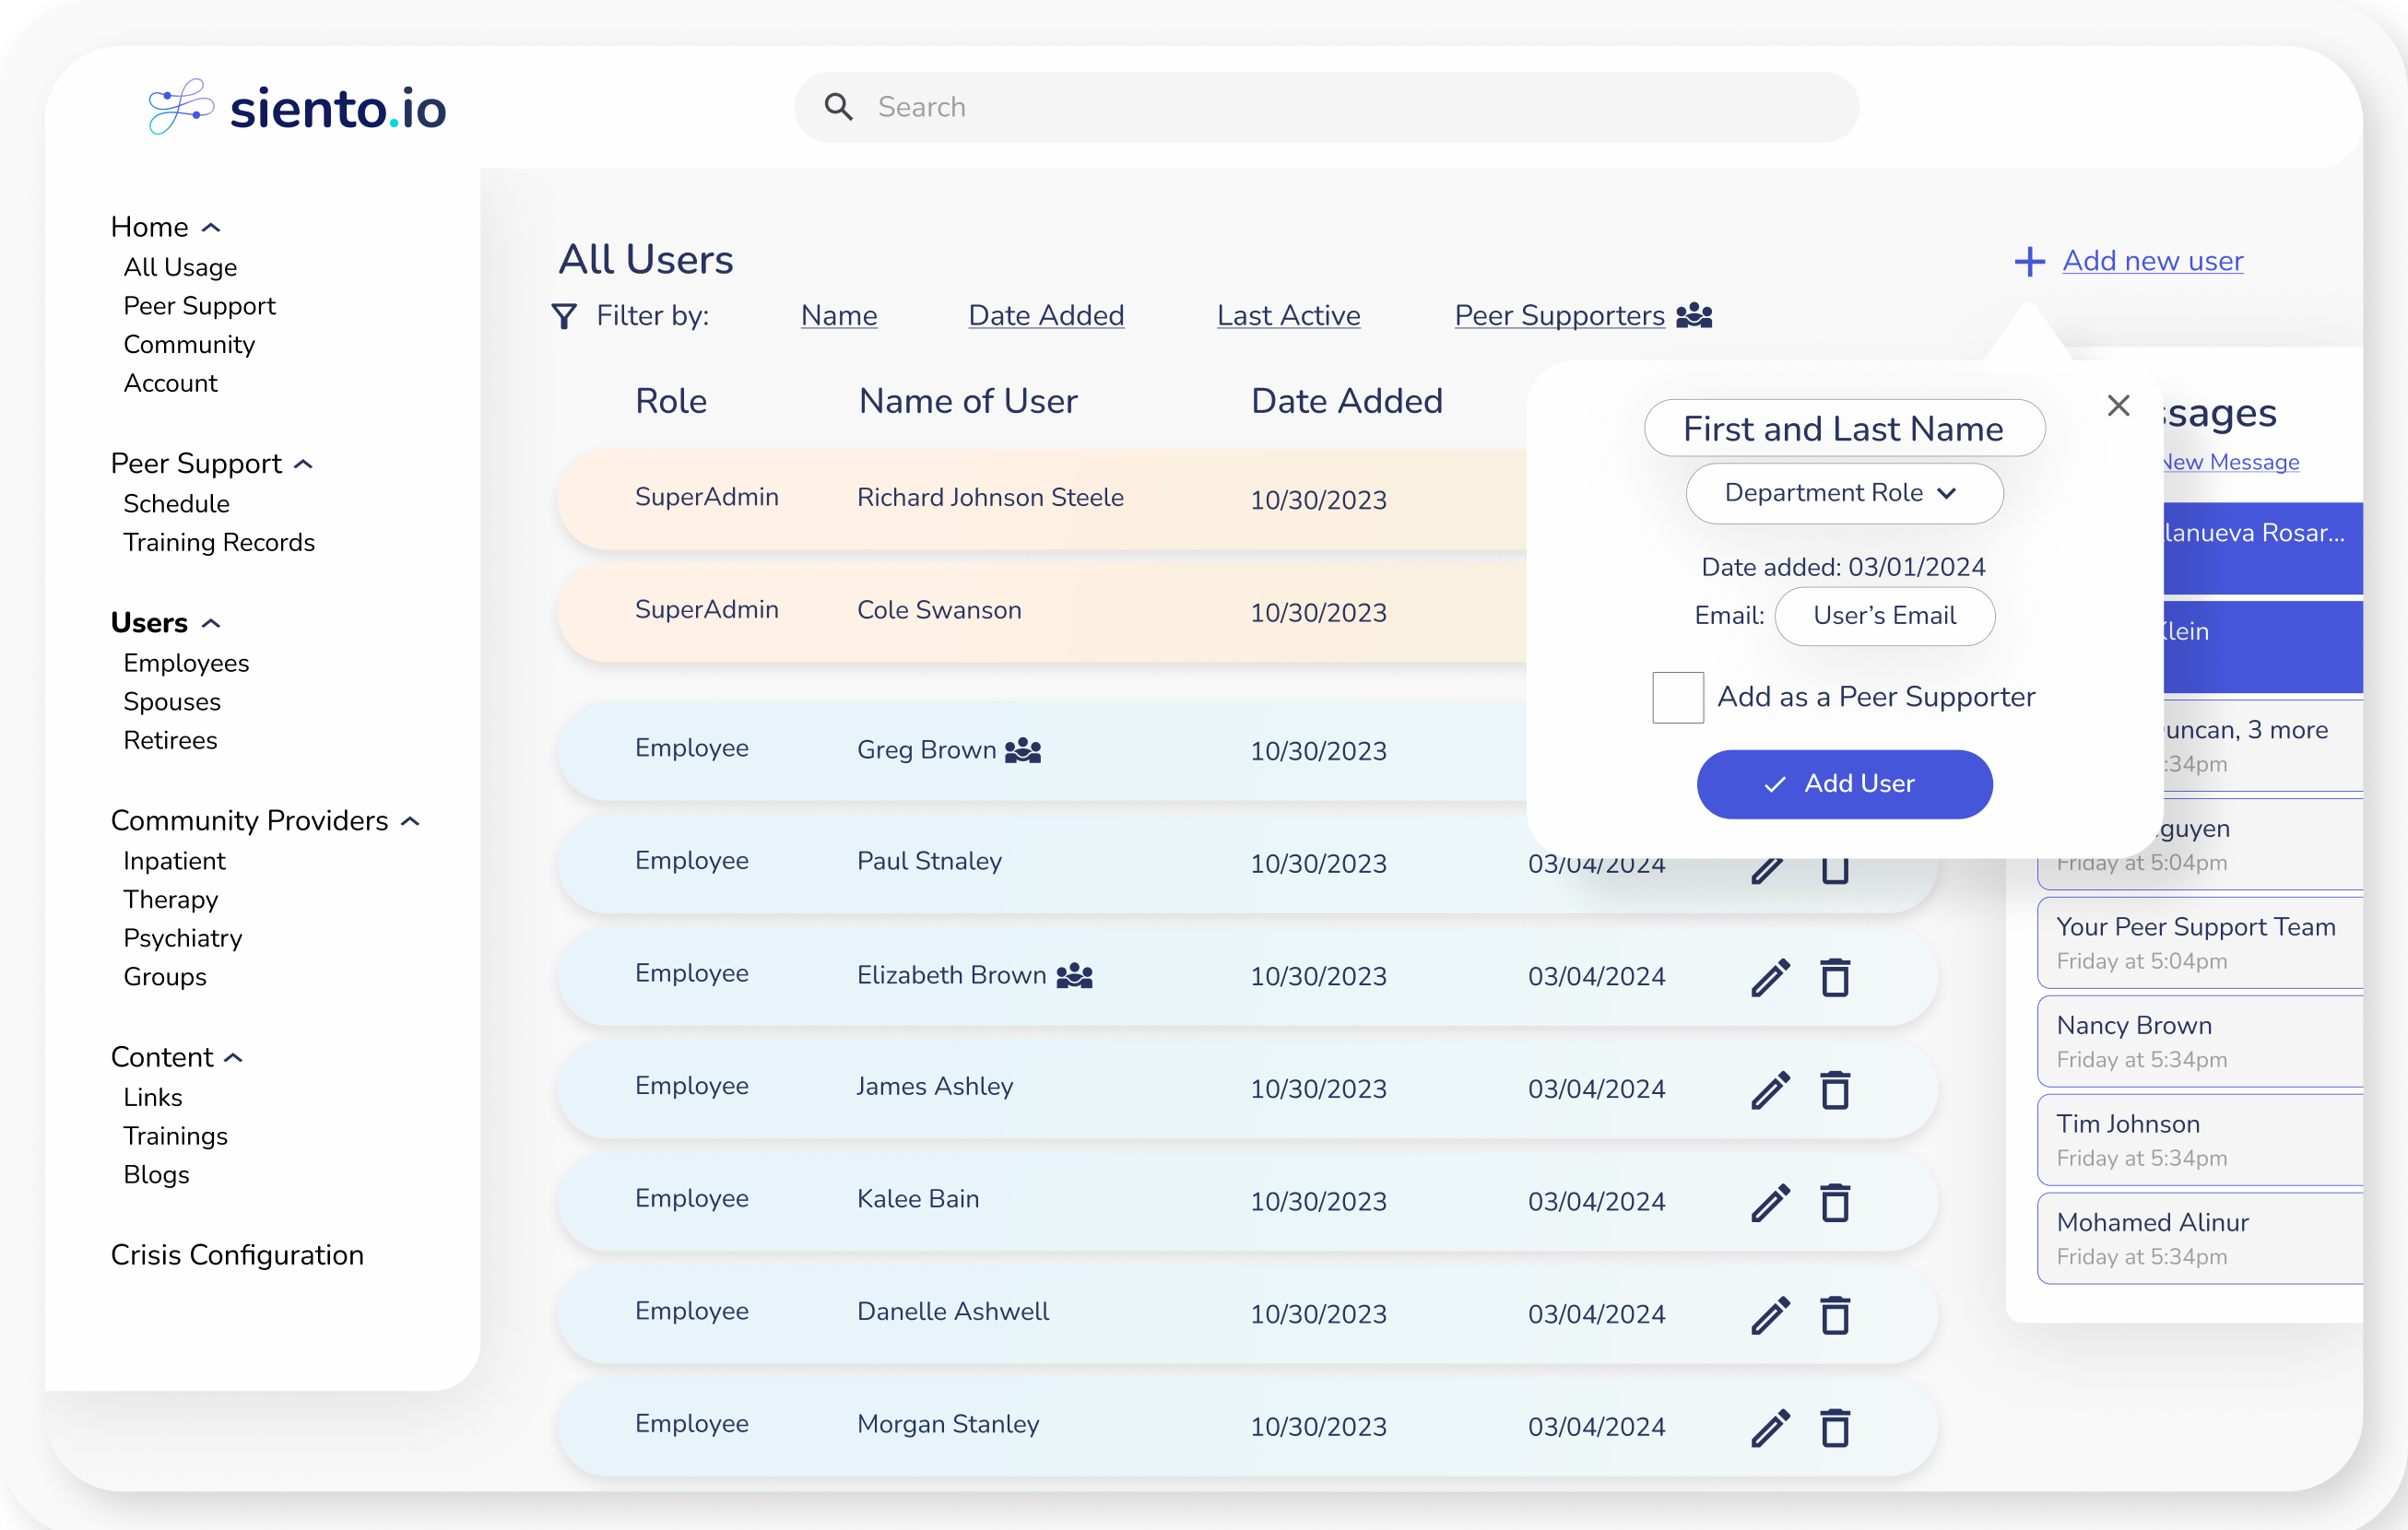The height and width of the screenshot is (1530, 2408).
Task: Filter users by Last Active
Action: click(x=1288, y=316)
